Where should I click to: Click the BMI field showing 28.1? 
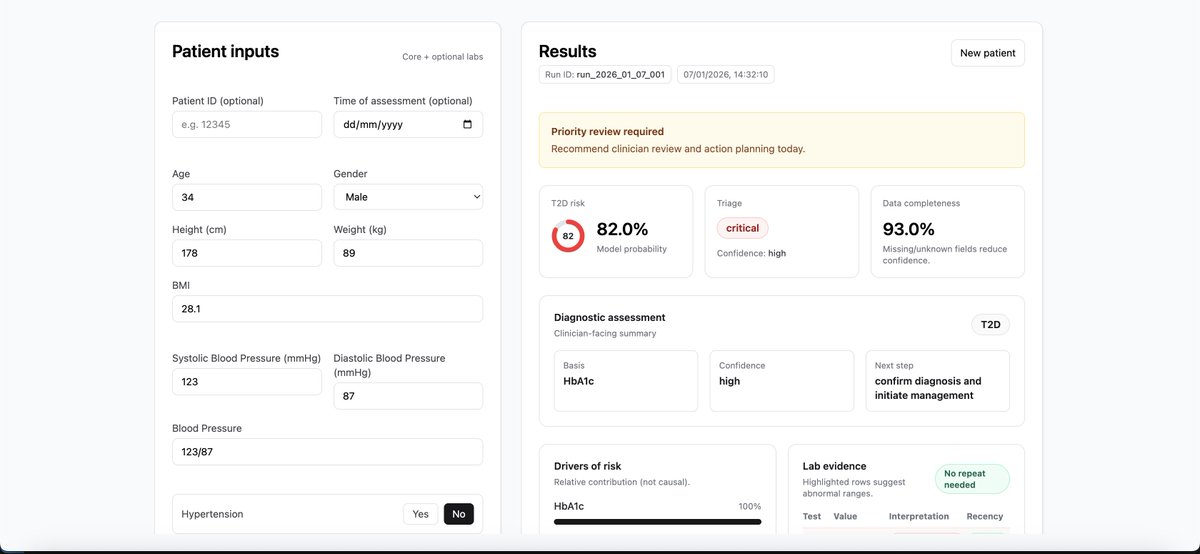tap(327, 309)
